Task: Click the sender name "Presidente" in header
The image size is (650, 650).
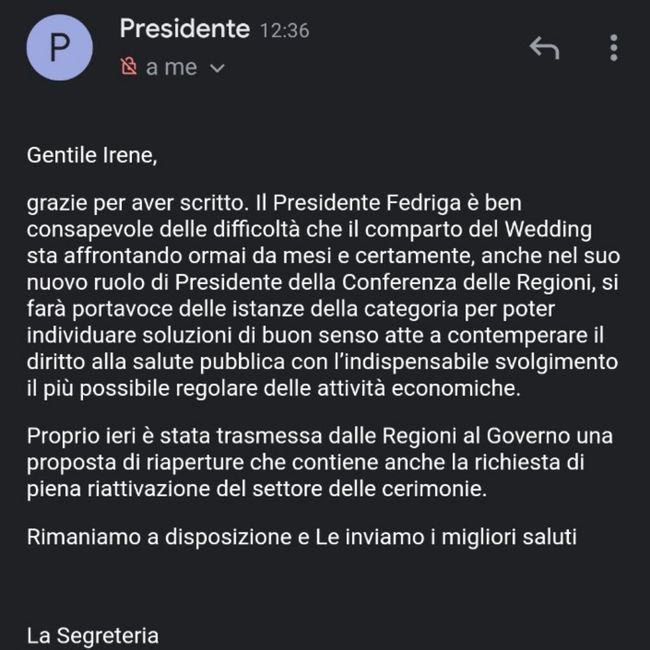Action: click(184, 29)
